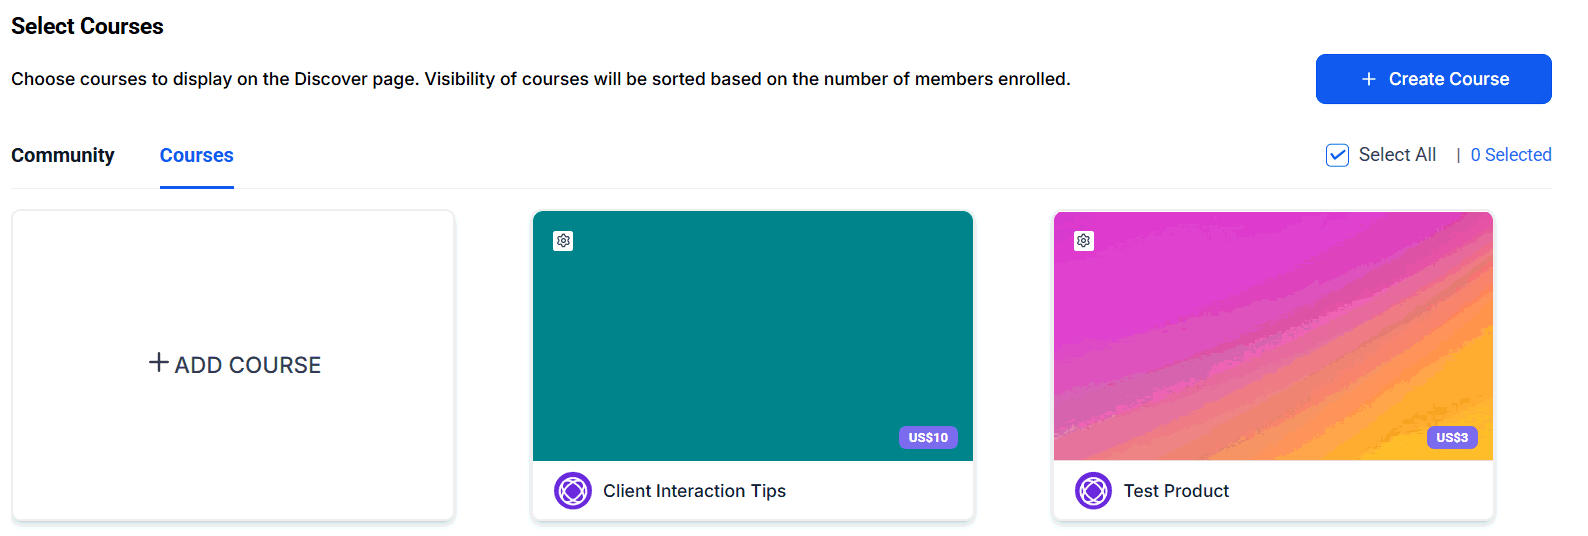Click the US$10 price badge
This screenshot has width=1588, height=536.
tap(928, 438)
